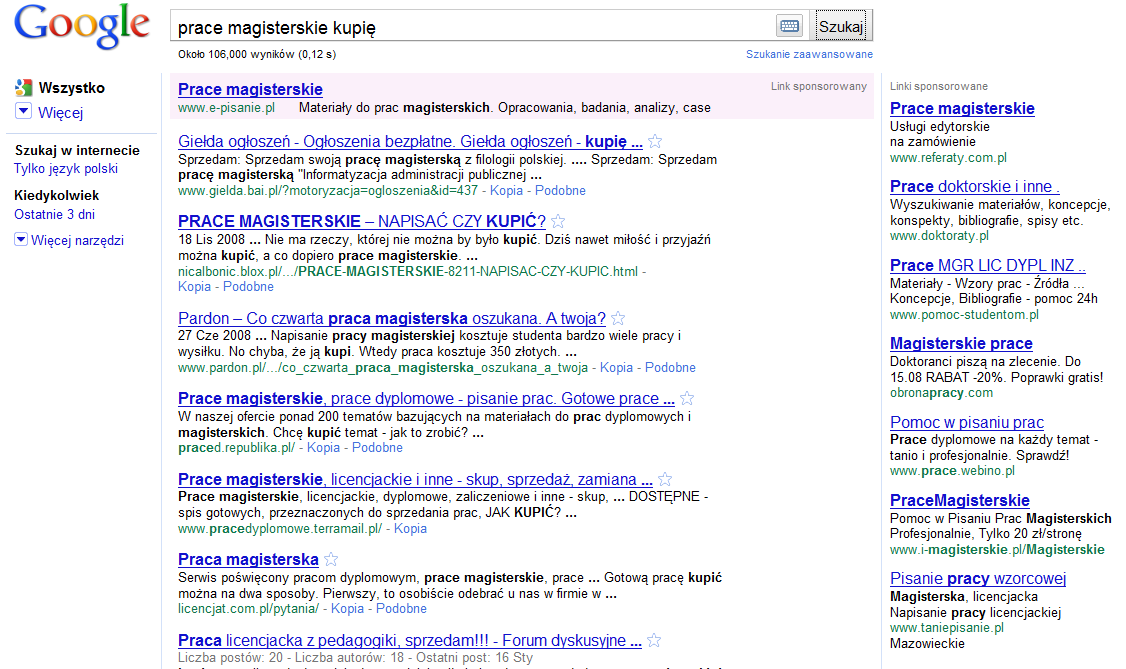Expand the Więcej arrow under Wszystko
This screenshot has width=1126, height=669.
(23, 111)
